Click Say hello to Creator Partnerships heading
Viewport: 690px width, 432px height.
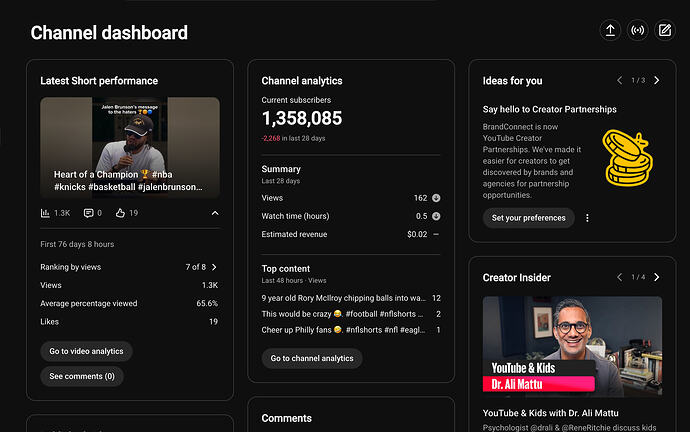pos(550,109)
